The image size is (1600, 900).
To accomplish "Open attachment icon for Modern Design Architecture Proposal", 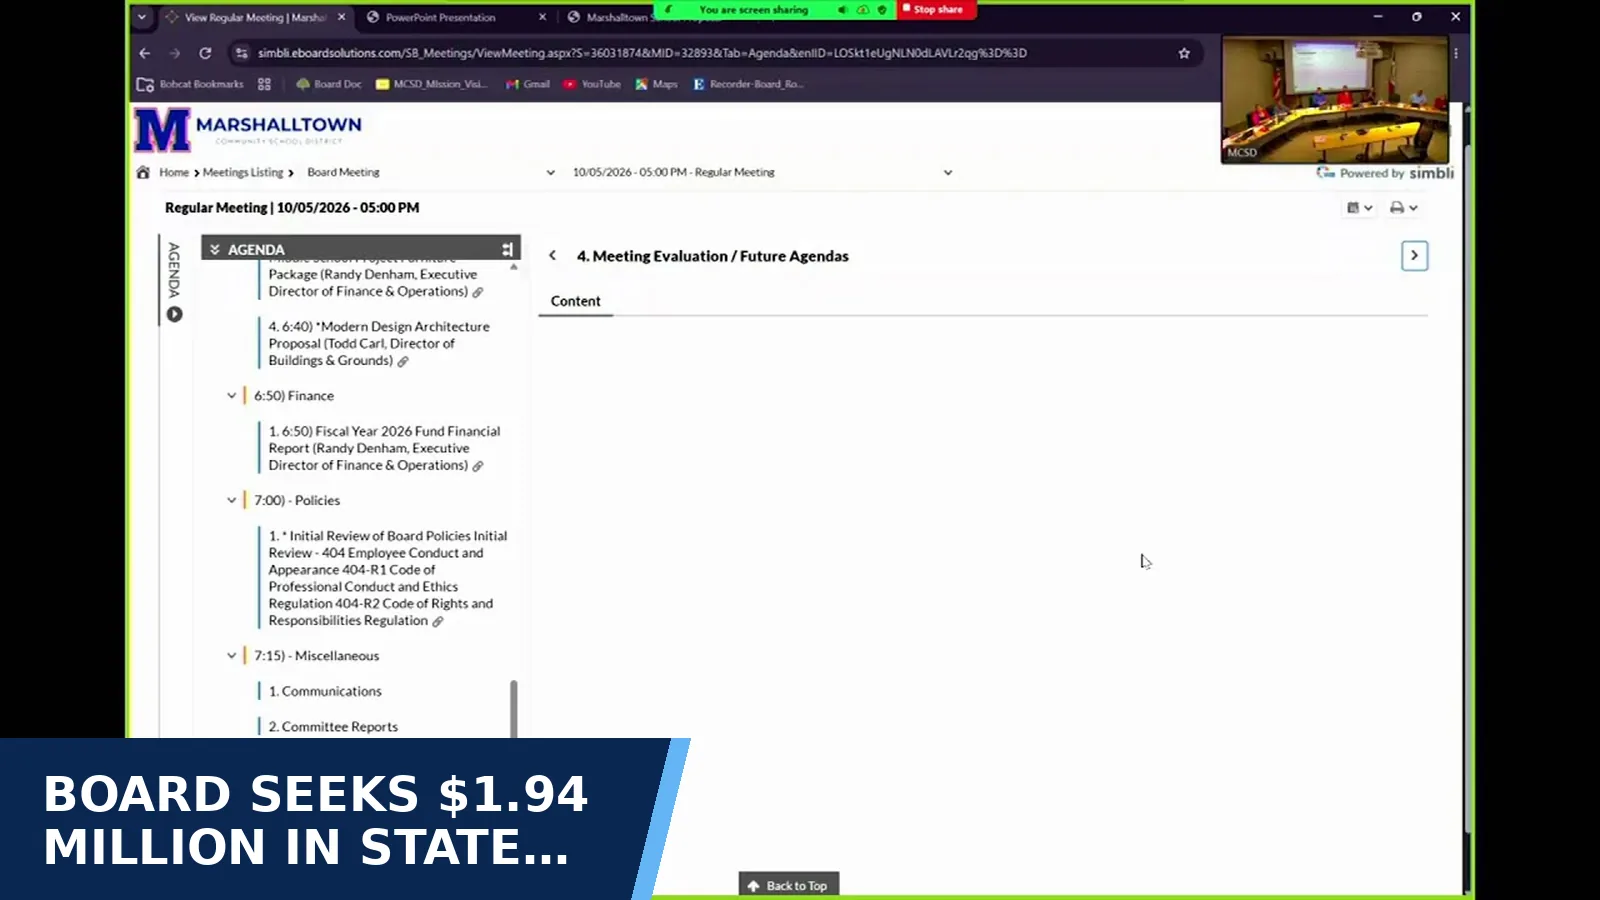I will tap(403, 361).
